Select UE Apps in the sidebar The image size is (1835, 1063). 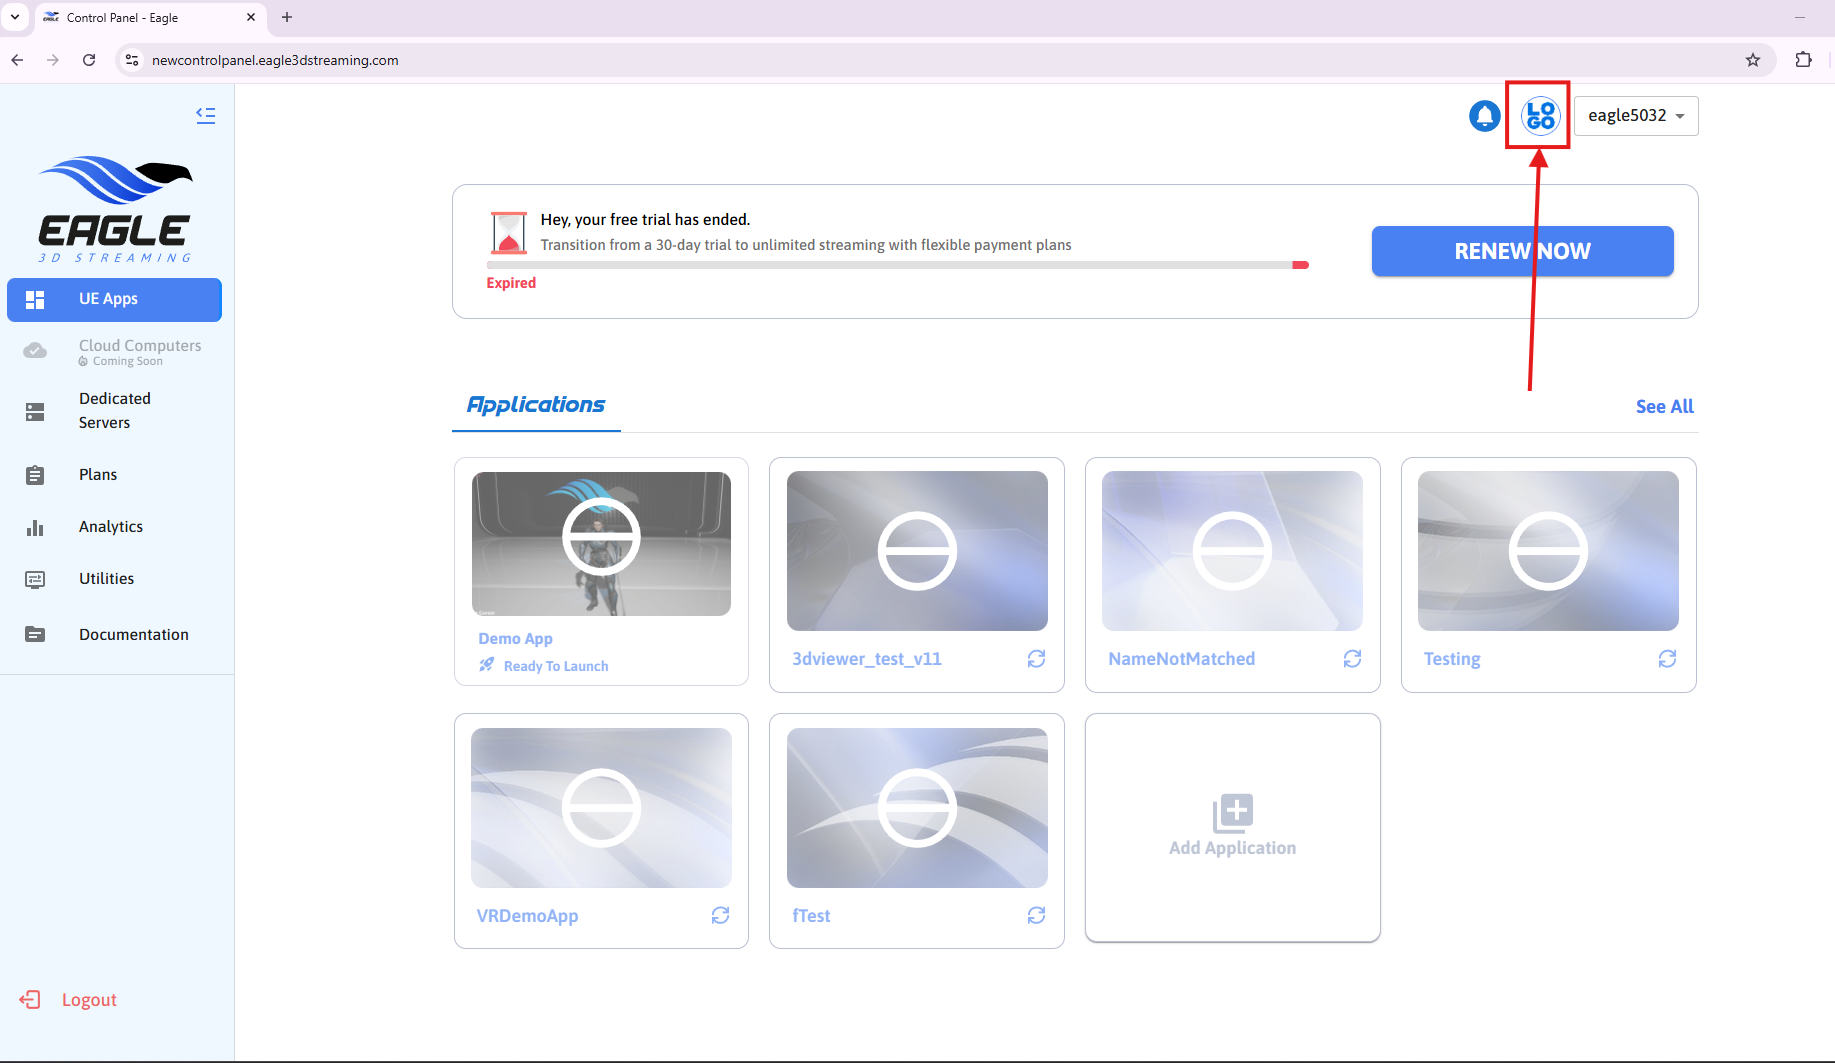tap(114, 299)
